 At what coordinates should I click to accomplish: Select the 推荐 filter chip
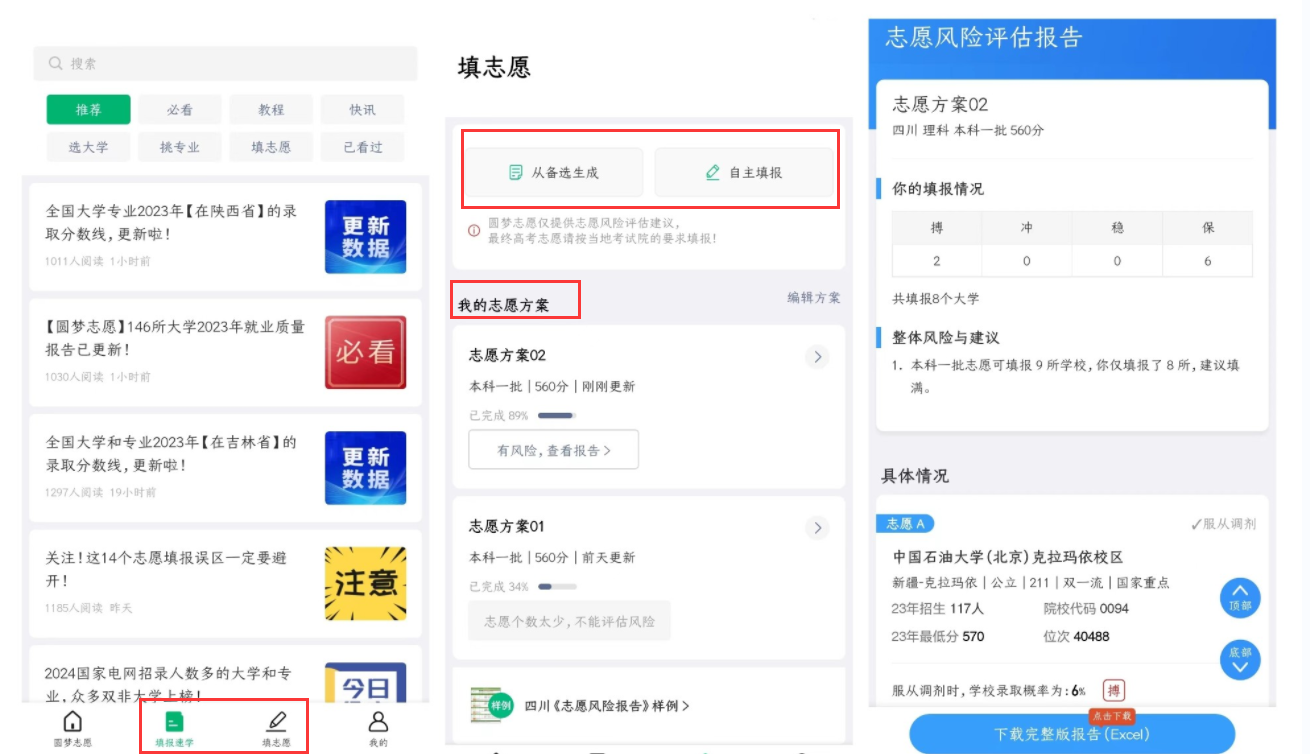point(89,109)
